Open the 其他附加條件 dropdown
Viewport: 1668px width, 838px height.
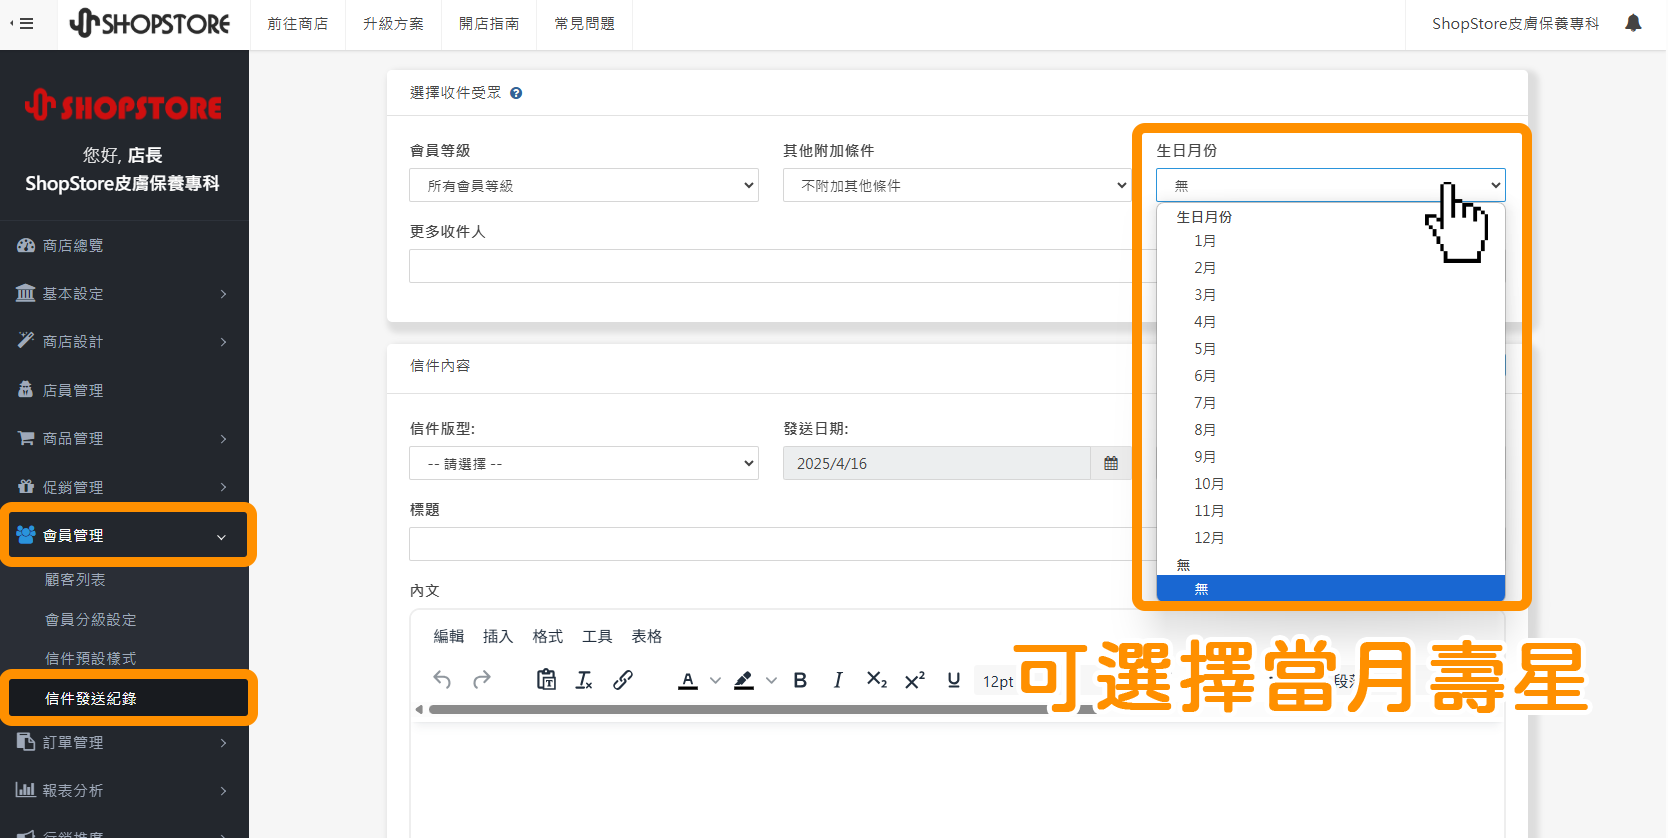pyautogui.click(x=957, y=185)
